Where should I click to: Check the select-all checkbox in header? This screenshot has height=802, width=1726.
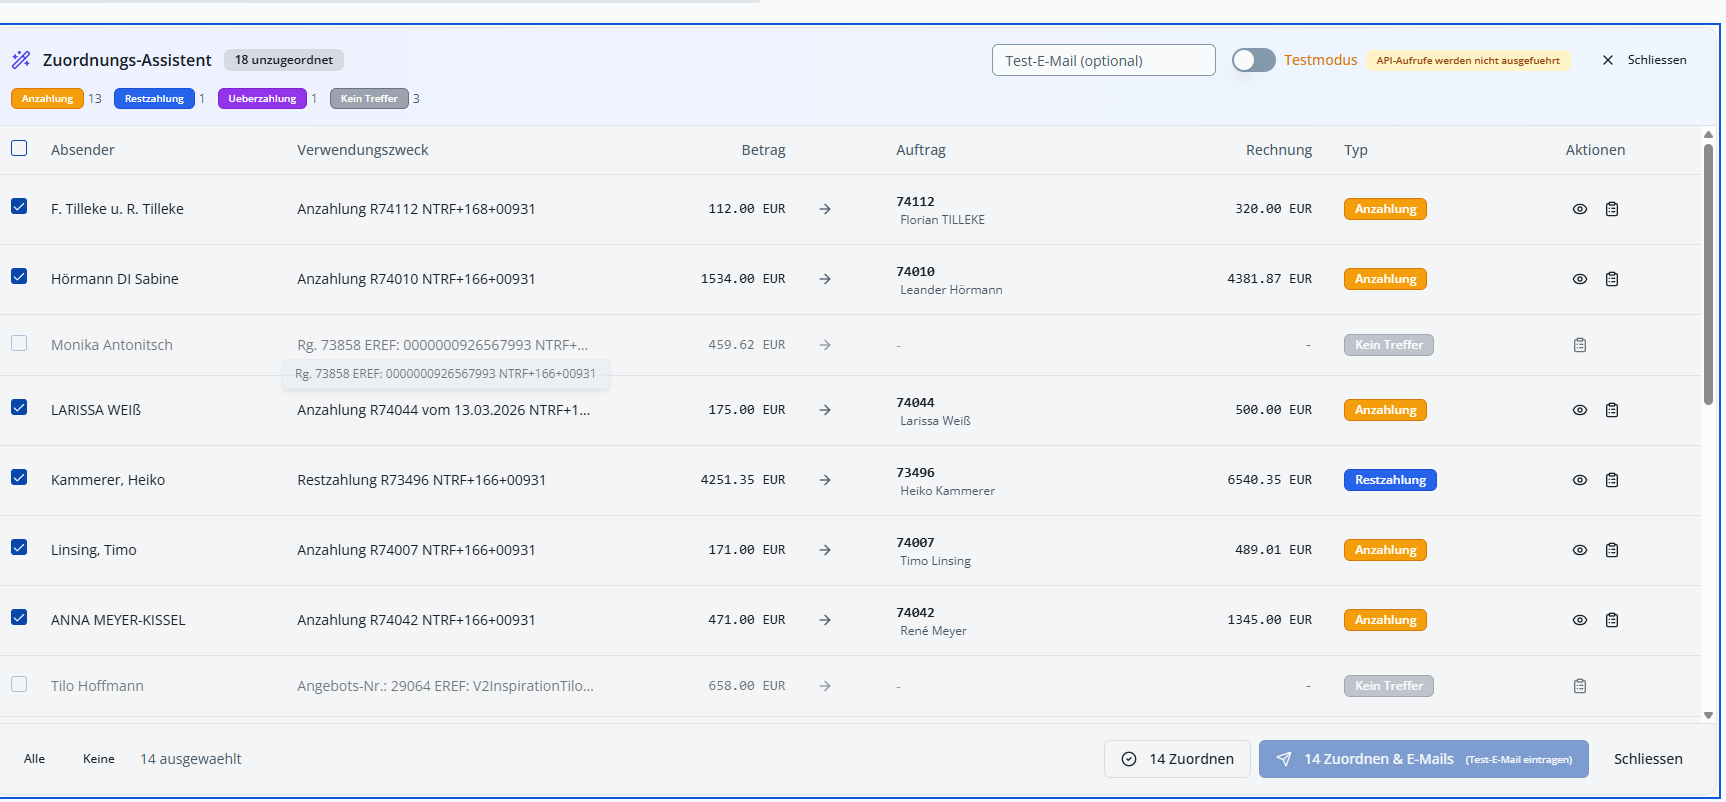(19, 148)
